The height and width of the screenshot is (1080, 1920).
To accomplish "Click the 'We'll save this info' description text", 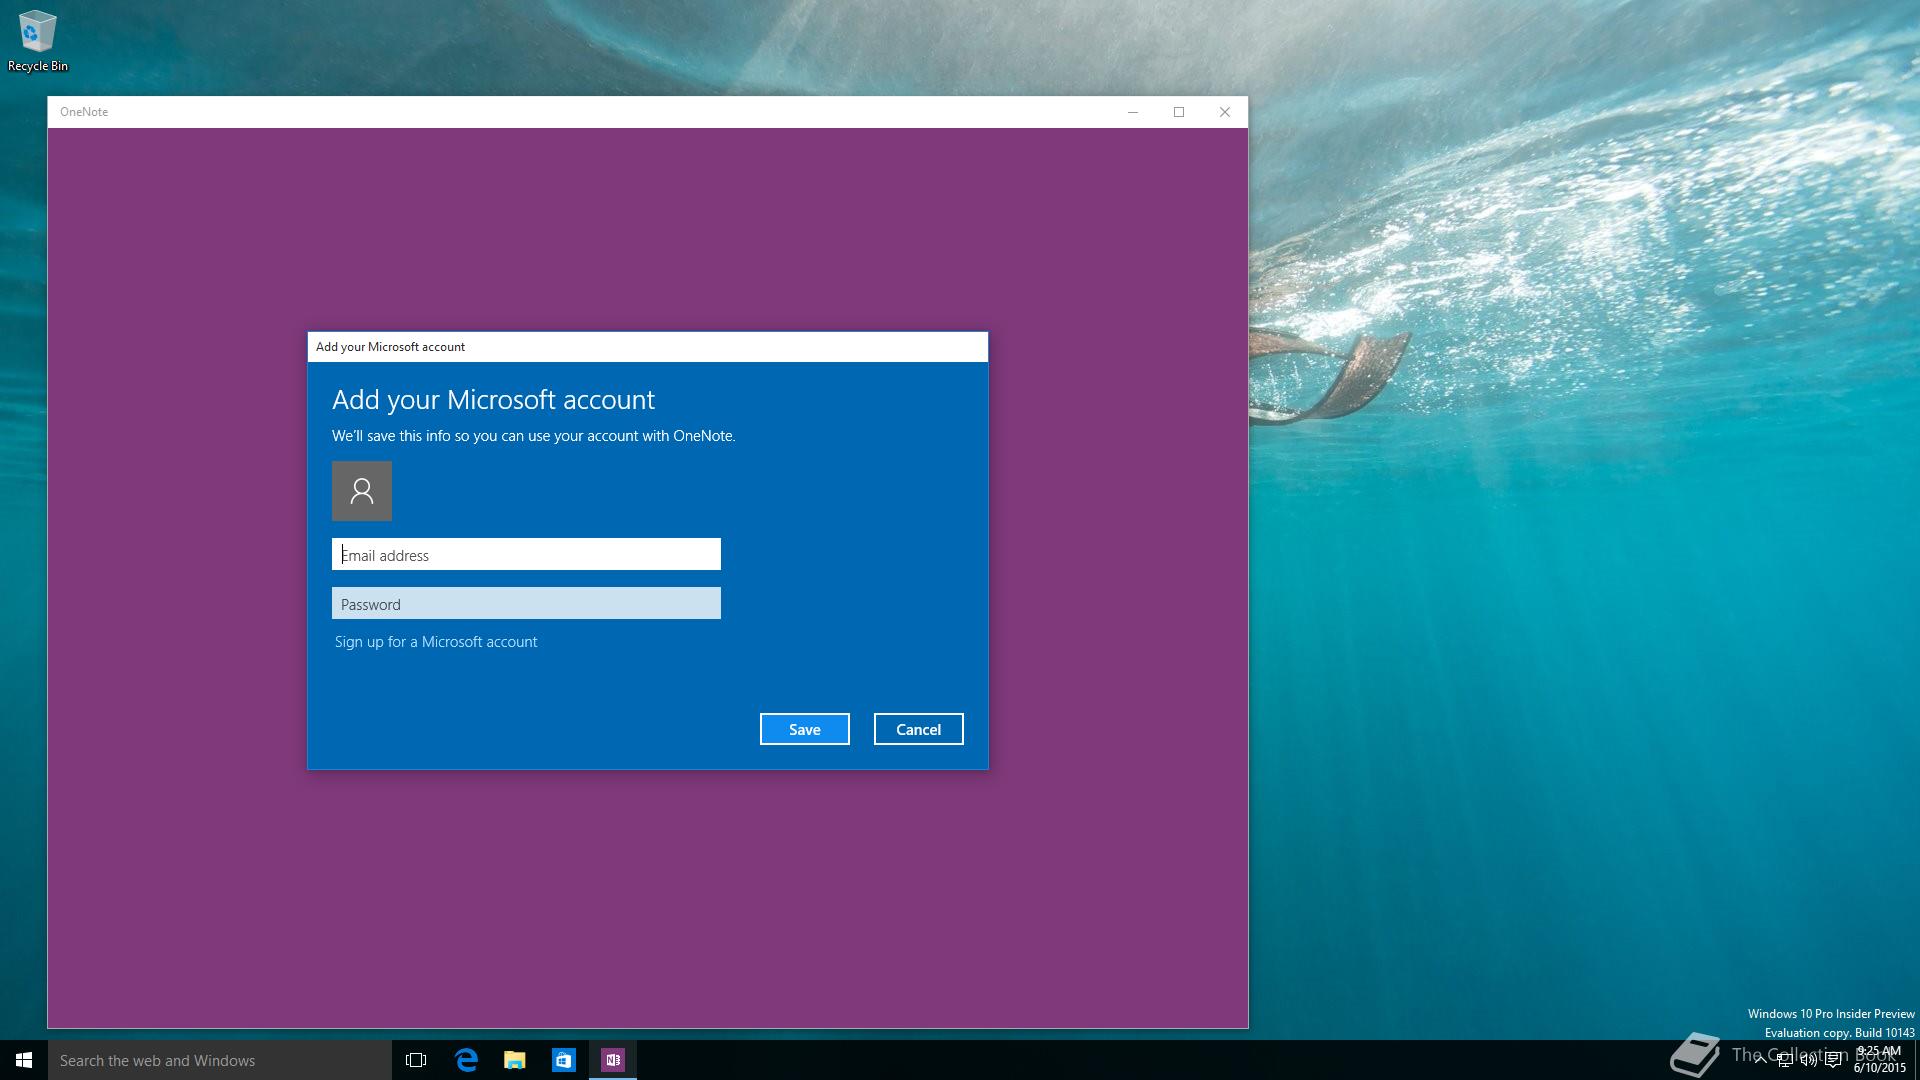I will click(x=533, y=436).
